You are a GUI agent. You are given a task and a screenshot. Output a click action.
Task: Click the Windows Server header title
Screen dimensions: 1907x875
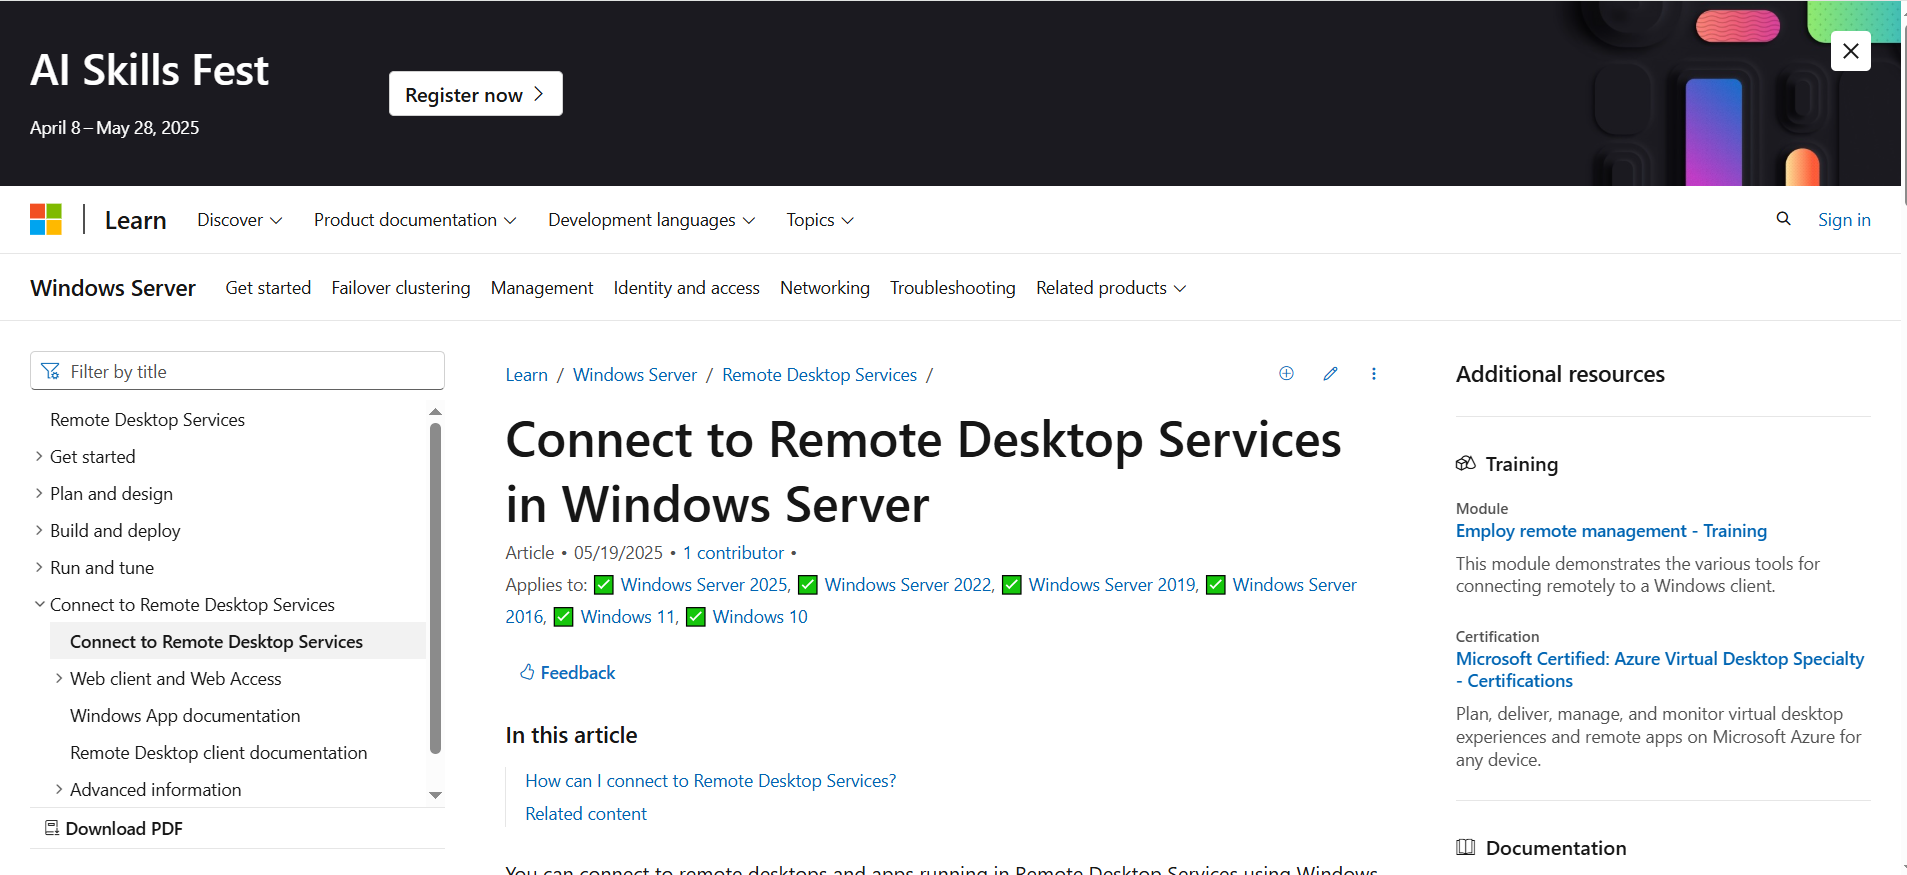coord(113,288)
